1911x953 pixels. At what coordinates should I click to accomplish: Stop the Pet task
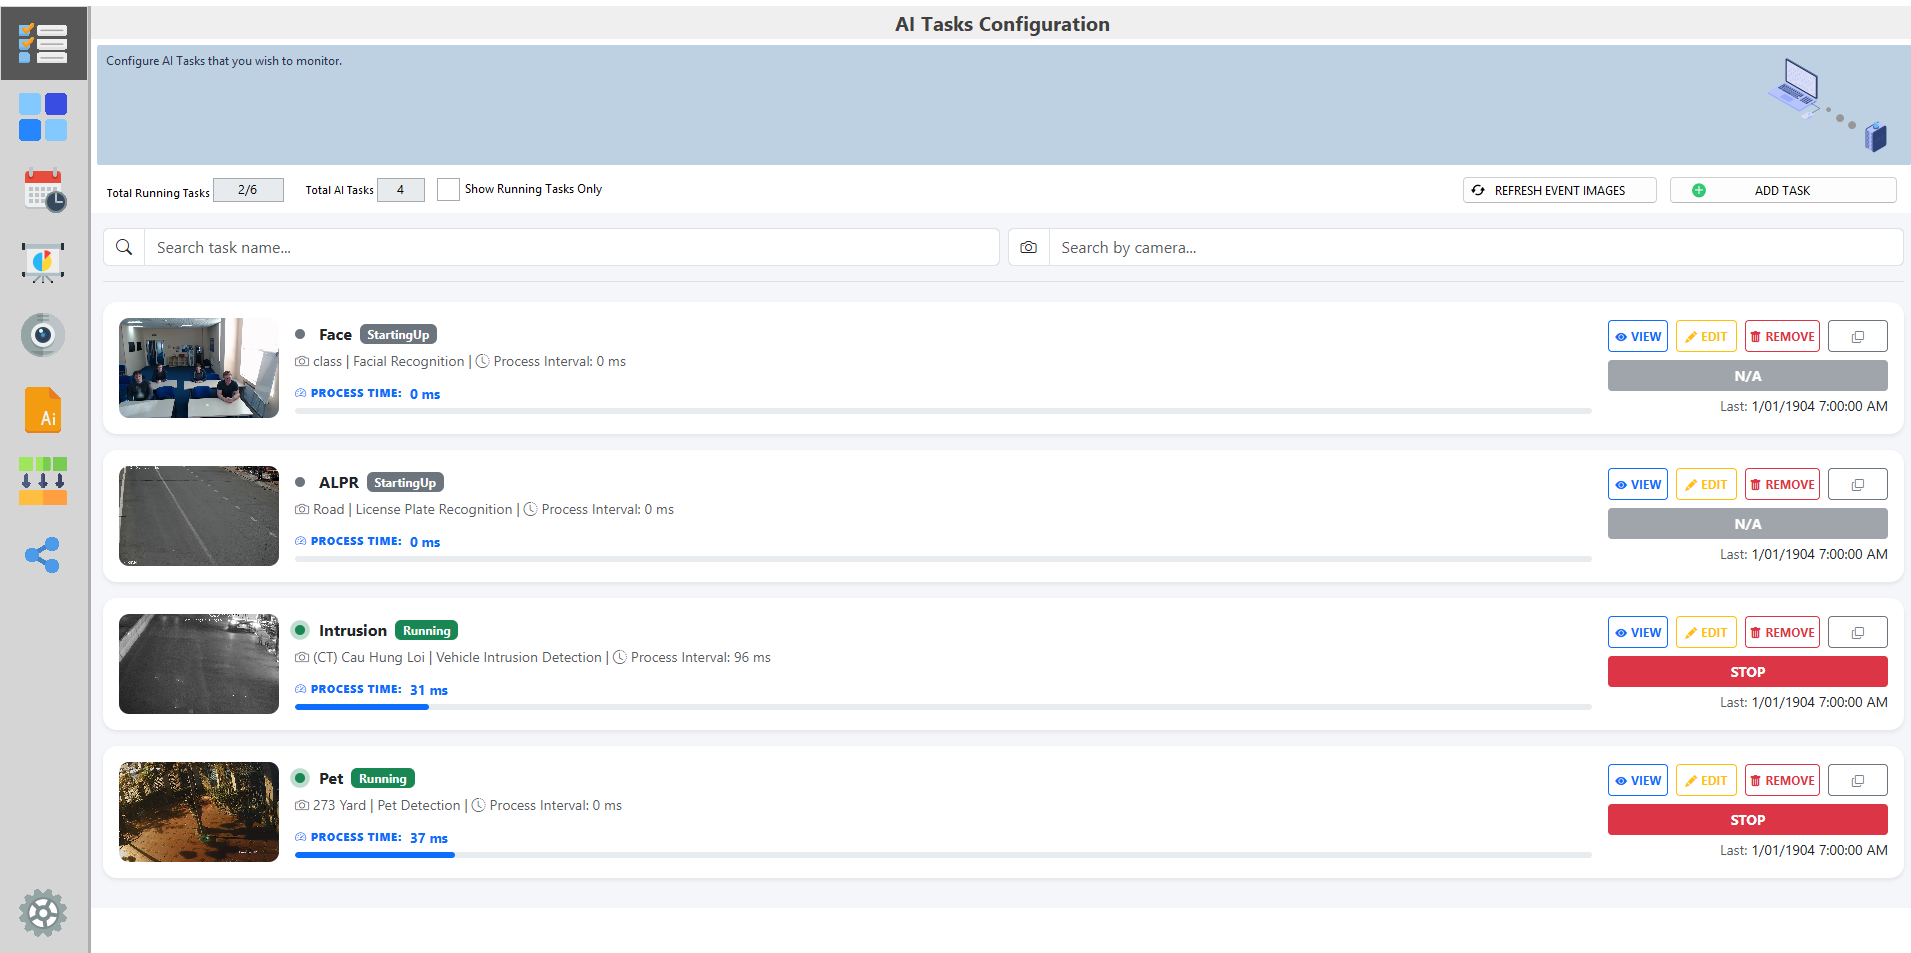coord(1747,820)
